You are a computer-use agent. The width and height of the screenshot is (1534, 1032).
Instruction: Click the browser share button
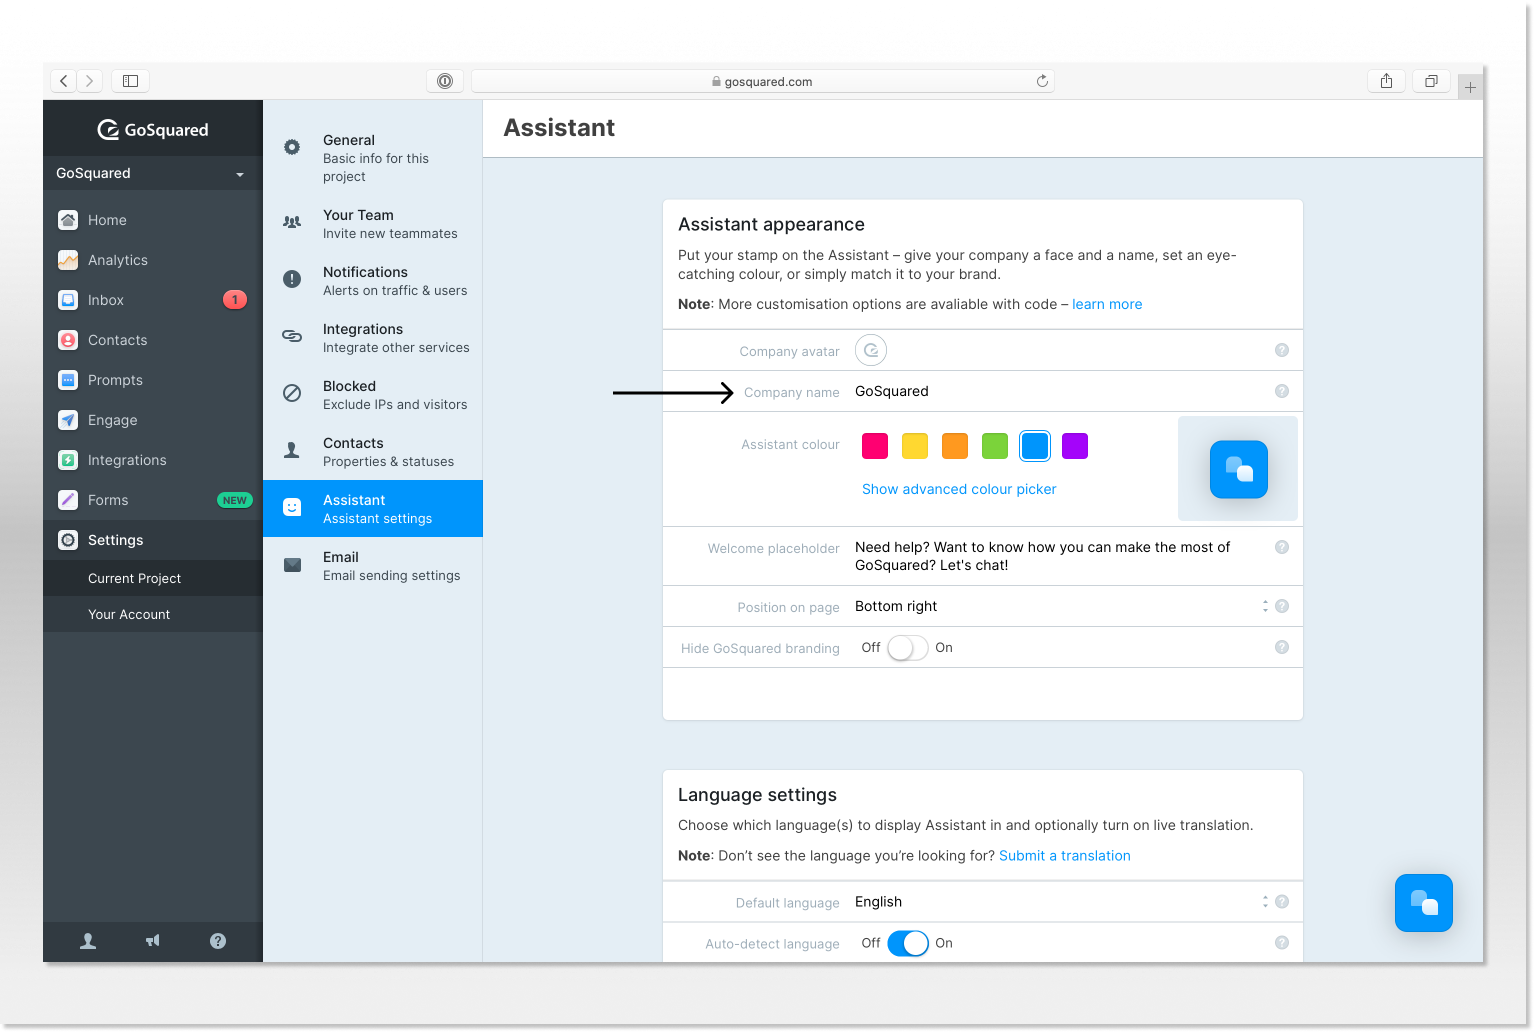coord(1386,81)
